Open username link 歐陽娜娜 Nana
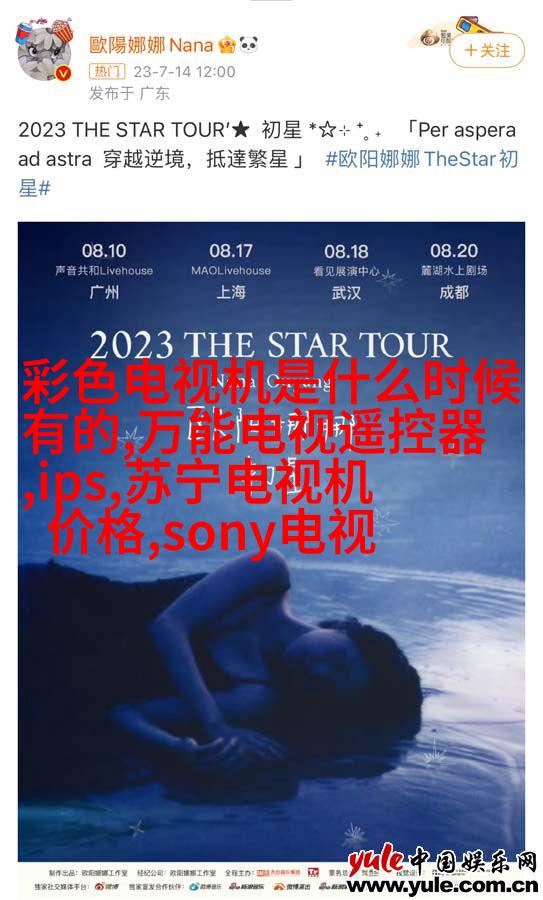The width and height of the screenshot is (543, 900). coord(151,45)
